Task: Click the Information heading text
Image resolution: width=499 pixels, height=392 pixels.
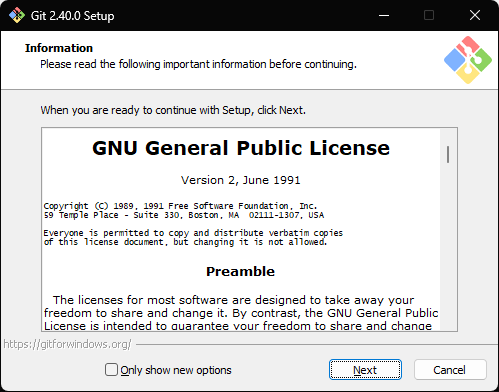Action: coord(59,48)
